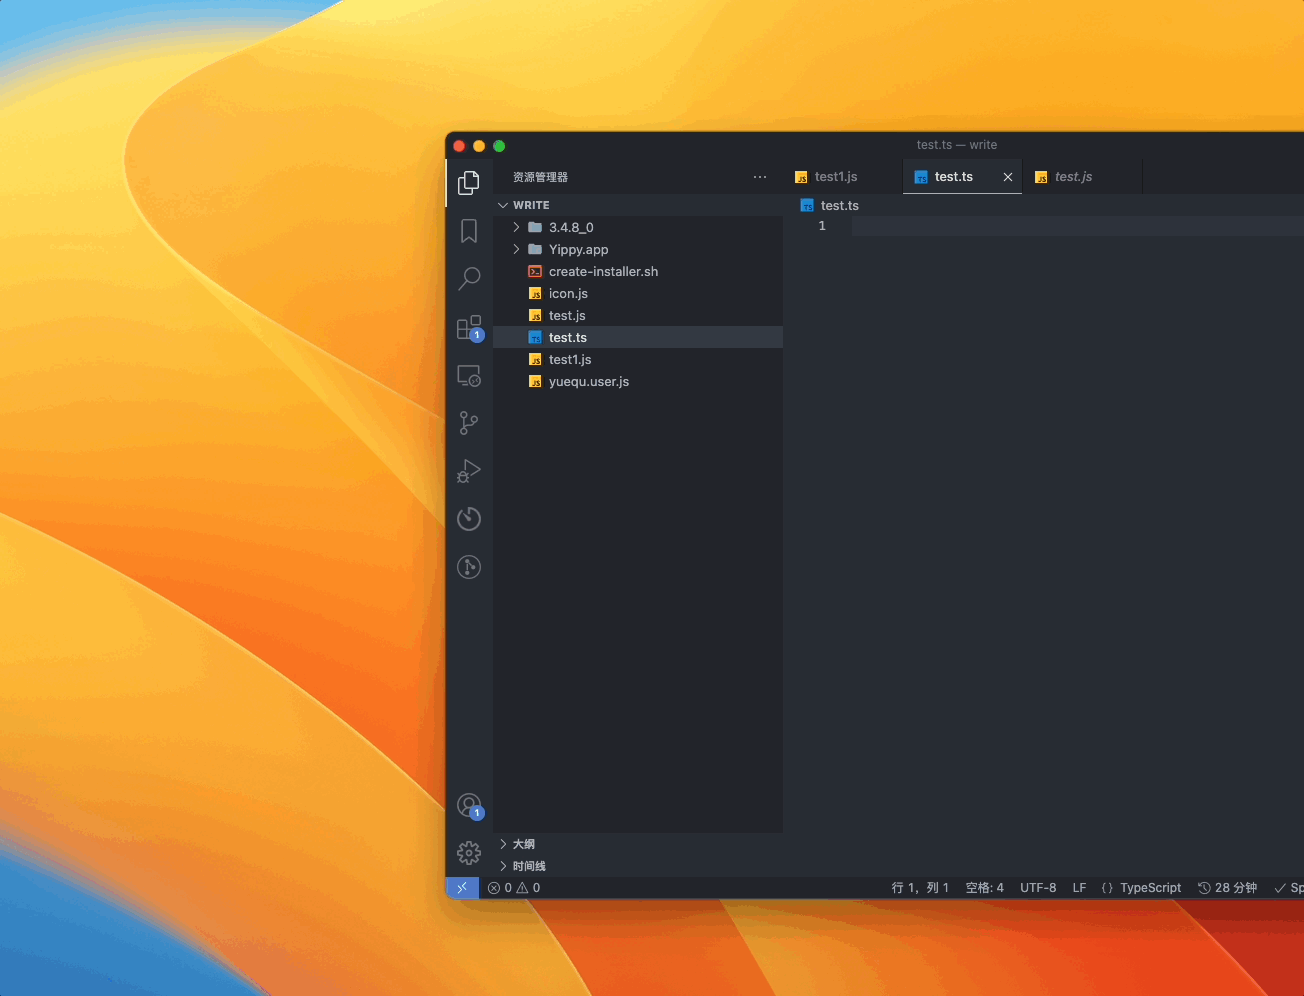The width and height of the screenshot is (1304, 996).
Task: Switch to the italic test.js preview tab
Action: pos(1082,177)
